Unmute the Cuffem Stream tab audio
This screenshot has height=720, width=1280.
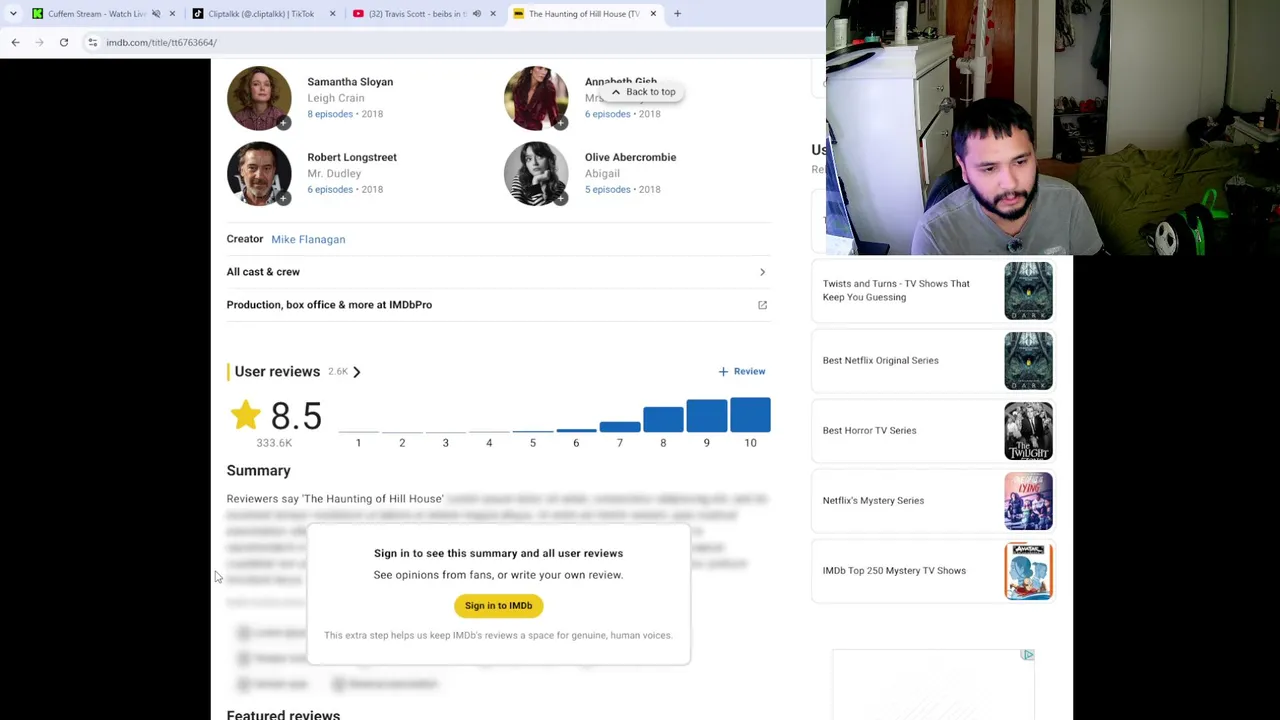coord(156,14)
